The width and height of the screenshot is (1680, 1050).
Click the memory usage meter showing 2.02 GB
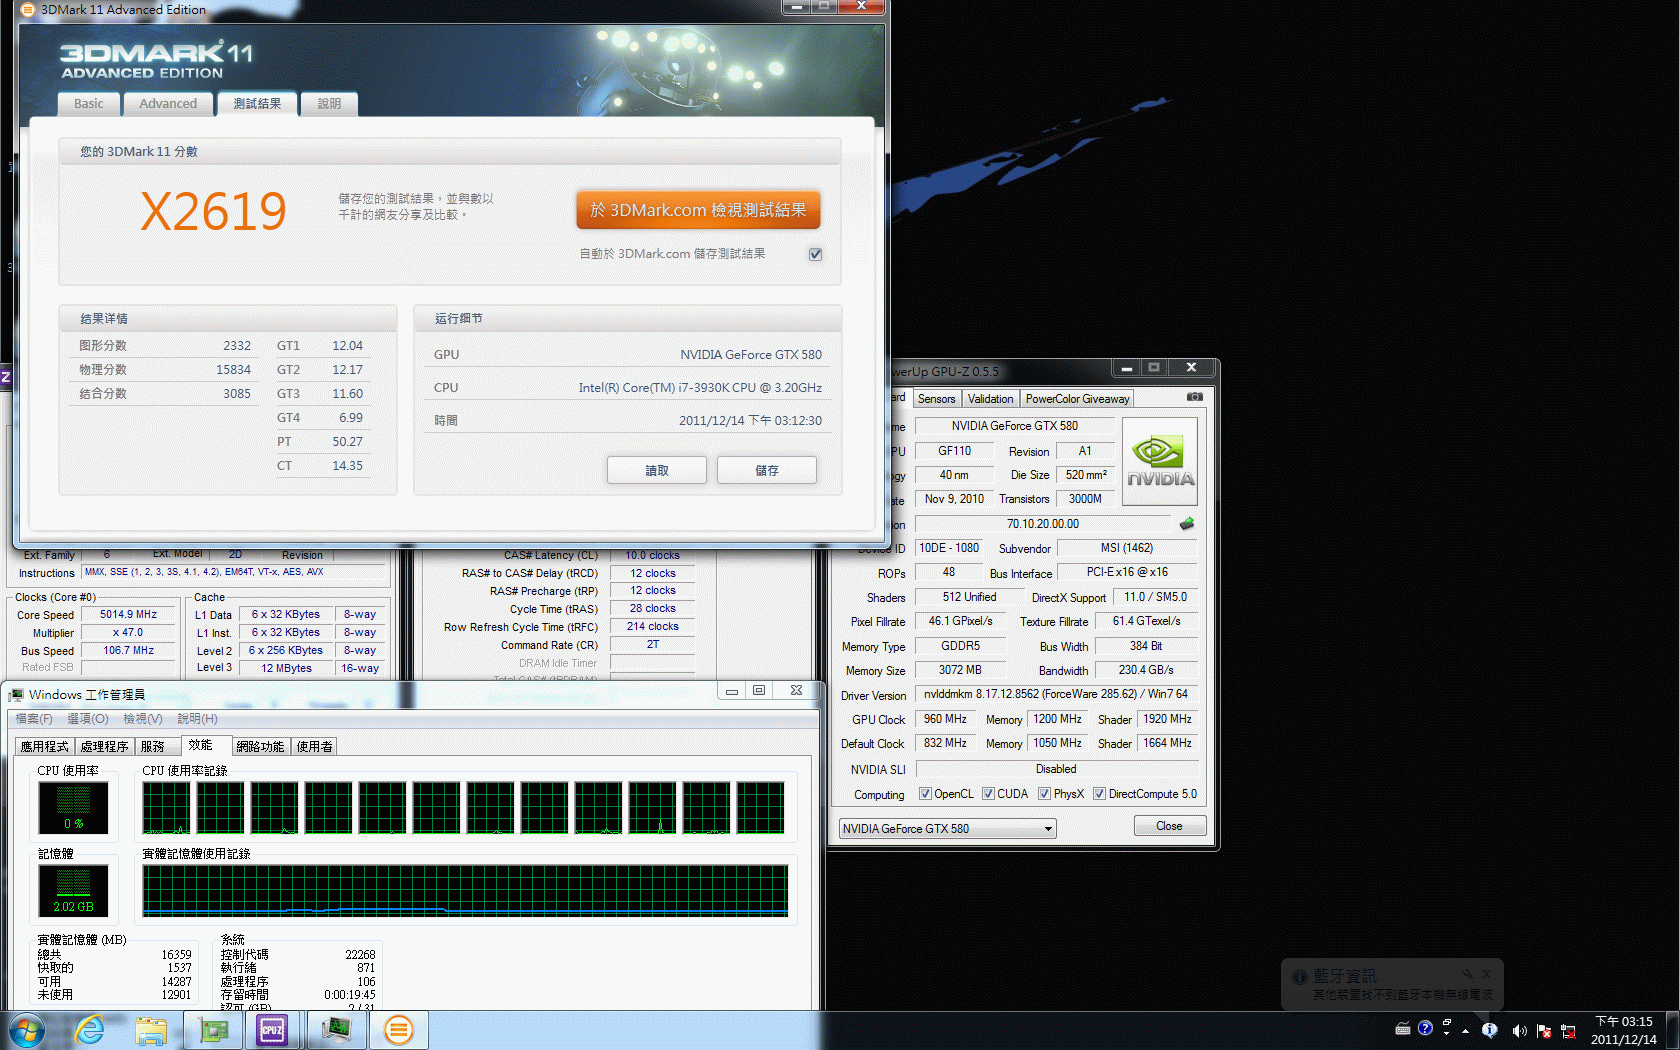coord(73,891)
